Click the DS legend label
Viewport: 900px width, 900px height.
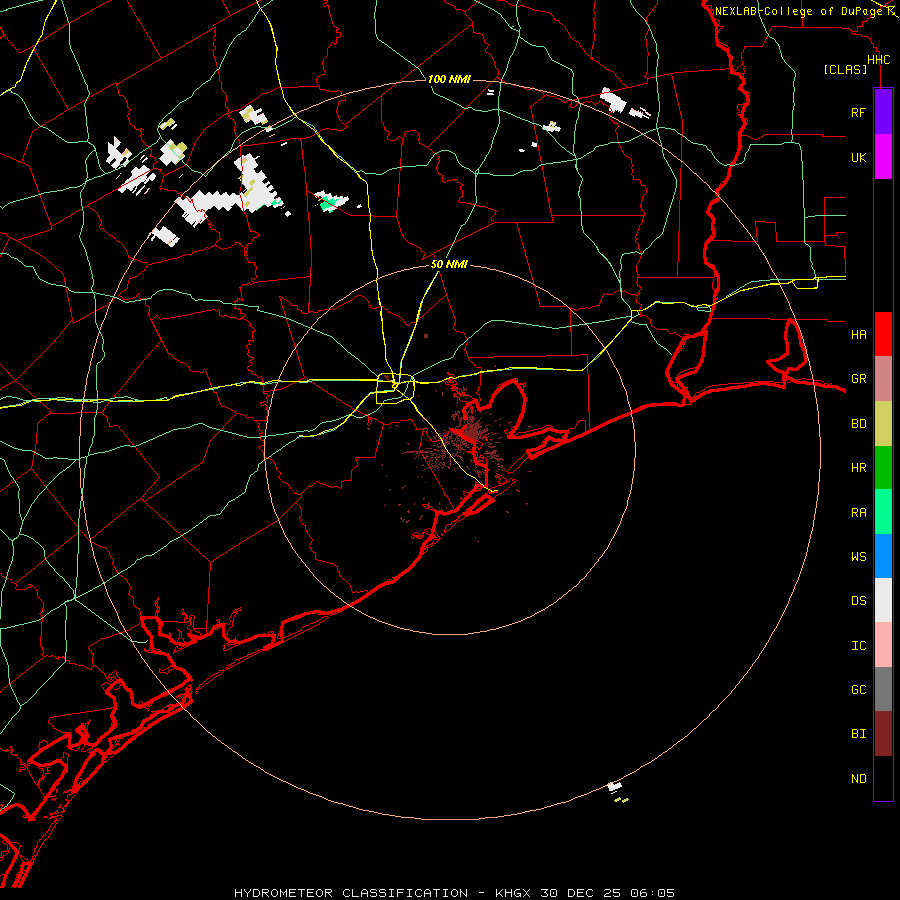[858, 601]
